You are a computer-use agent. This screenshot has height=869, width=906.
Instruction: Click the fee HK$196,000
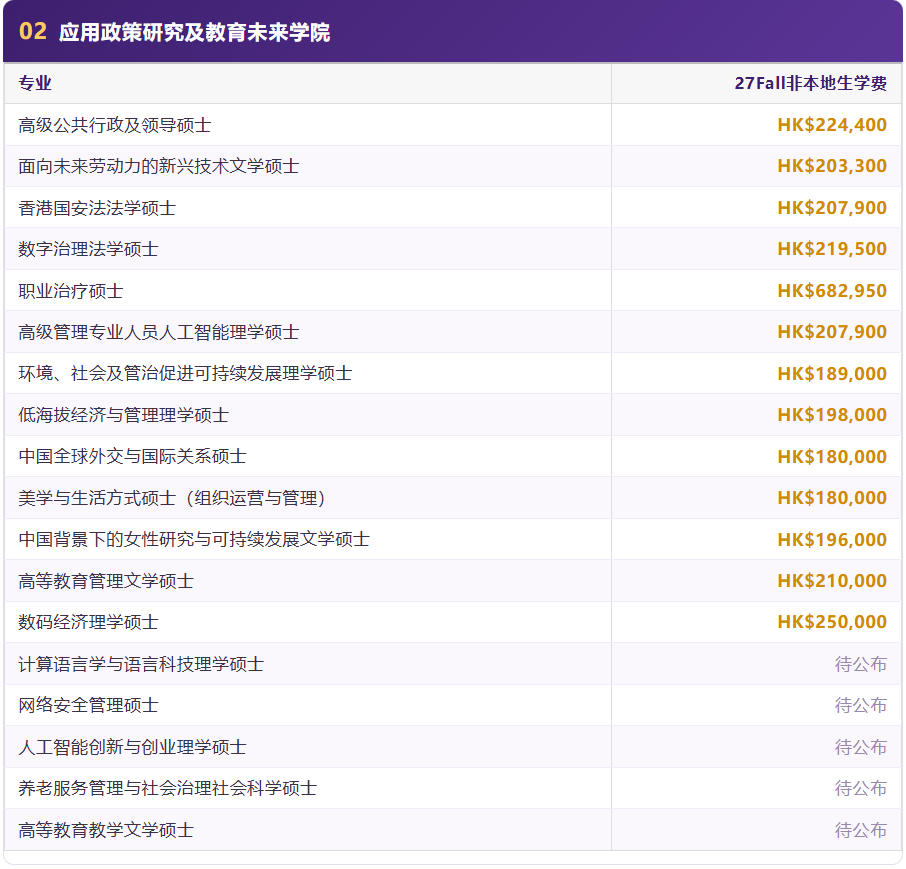pos(832,540)
